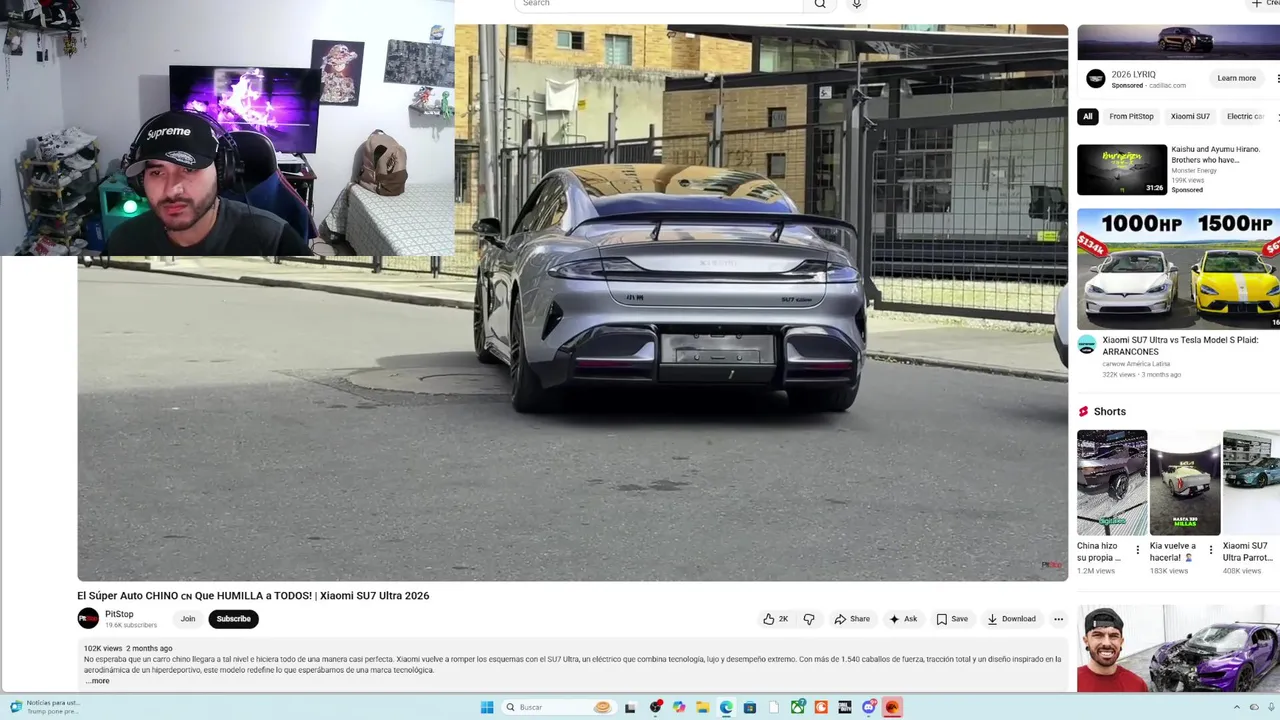Viewport: 1280px width, 720px height.
Task: Click the Shorts section logo icon
Action: [1083, 411]
